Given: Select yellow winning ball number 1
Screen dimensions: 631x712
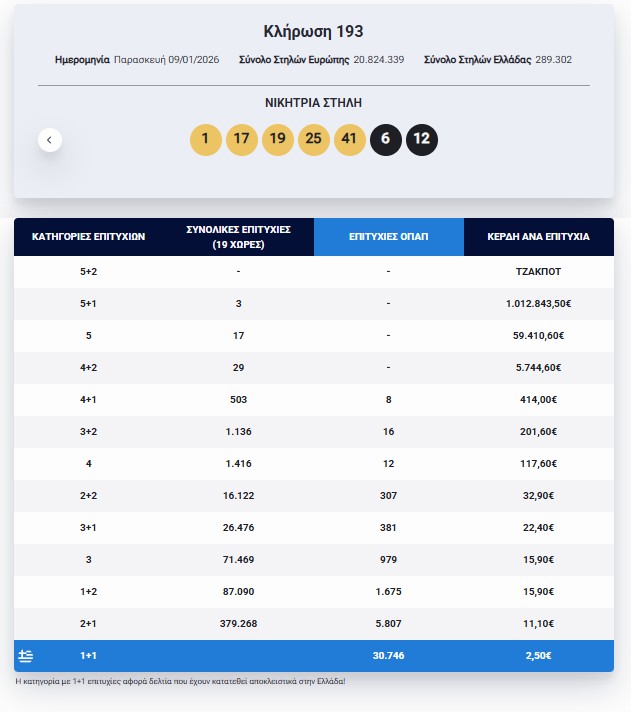Looking at the screenshot, I should tap(205, 139).
